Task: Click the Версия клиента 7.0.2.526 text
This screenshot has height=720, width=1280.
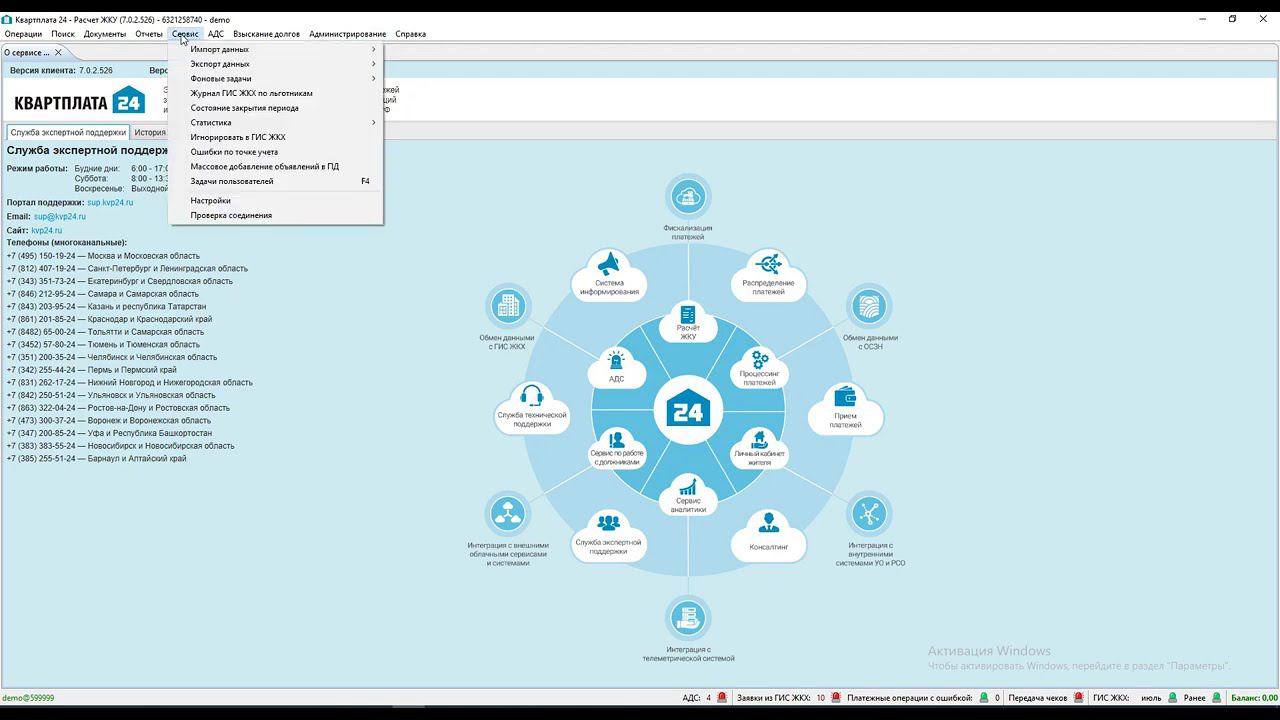Action: [x=61, y=71]
